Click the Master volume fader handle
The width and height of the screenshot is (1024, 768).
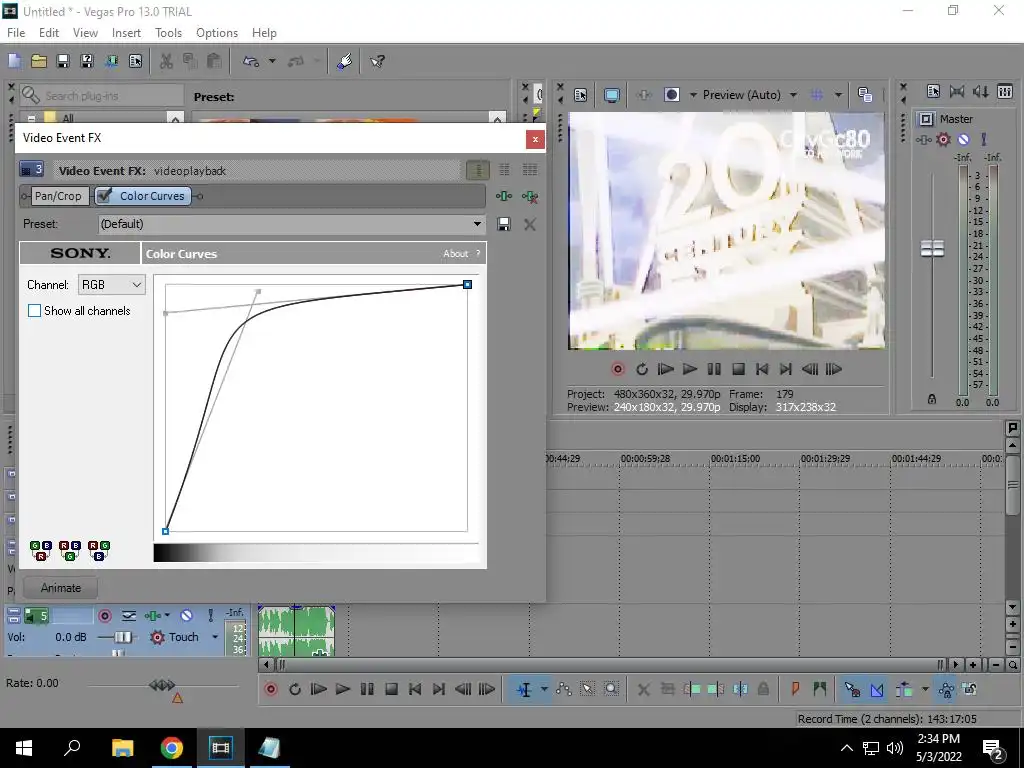(x=932, y=248)
